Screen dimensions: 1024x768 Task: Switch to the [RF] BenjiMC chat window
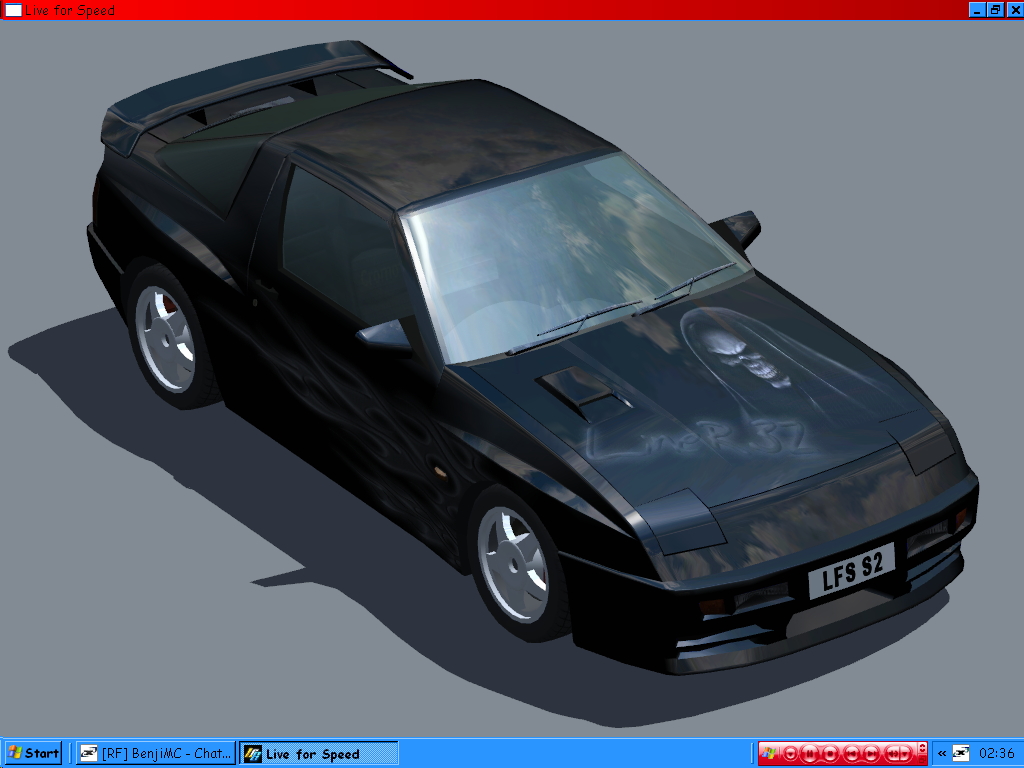pyautogui.click(x=155, y=753)
